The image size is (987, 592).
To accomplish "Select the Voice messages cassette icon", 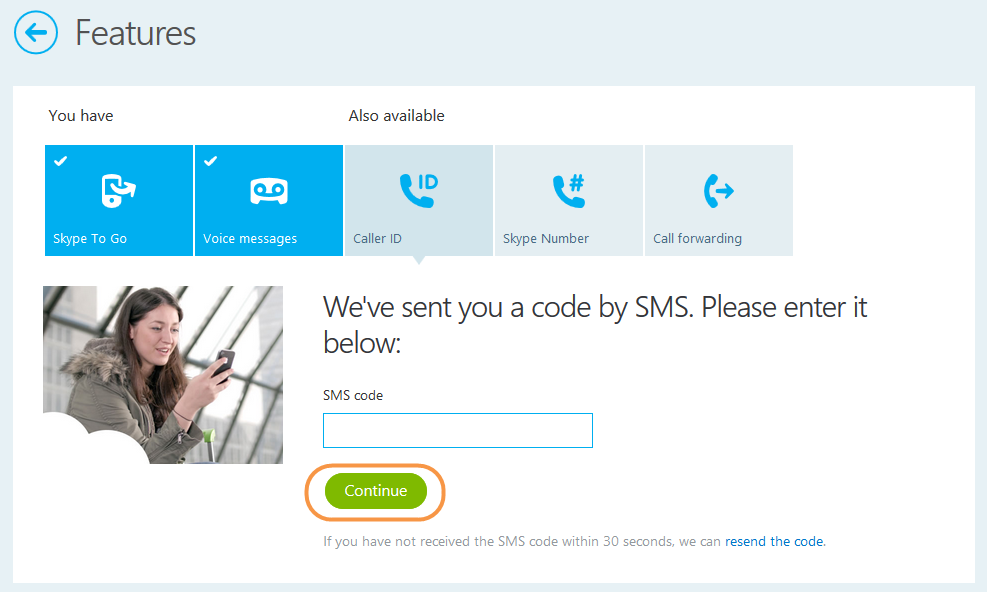I will [269, 191].
